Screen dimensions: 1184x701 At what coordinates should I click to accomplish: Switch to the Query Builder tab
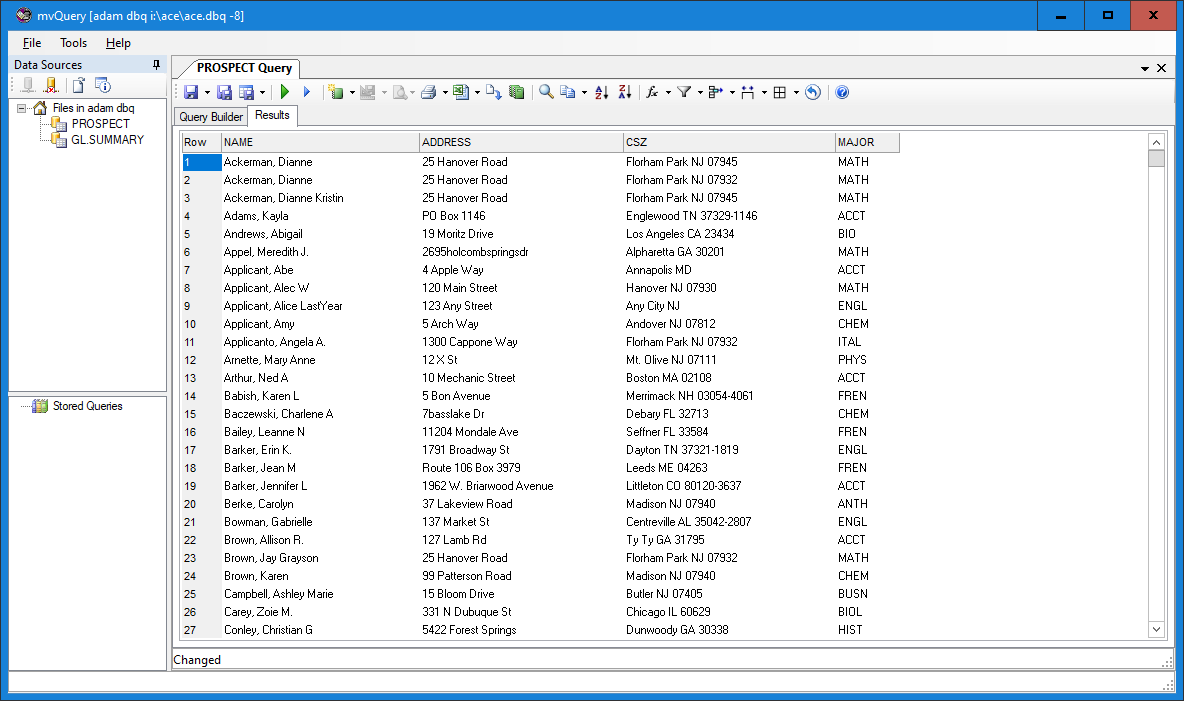point(210,117)
